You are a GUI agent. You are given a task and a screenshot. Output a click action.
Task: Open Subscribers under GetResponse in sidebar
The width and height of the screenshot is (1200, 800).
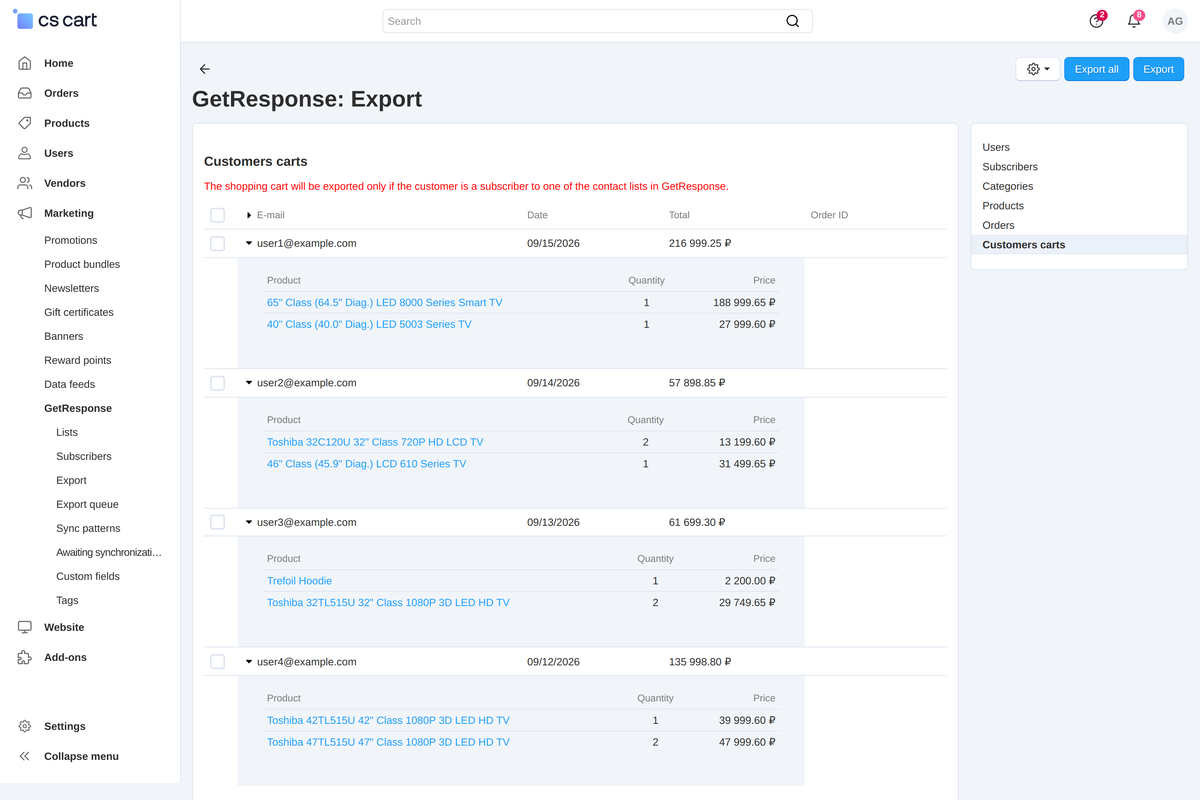tap(84, 456)
